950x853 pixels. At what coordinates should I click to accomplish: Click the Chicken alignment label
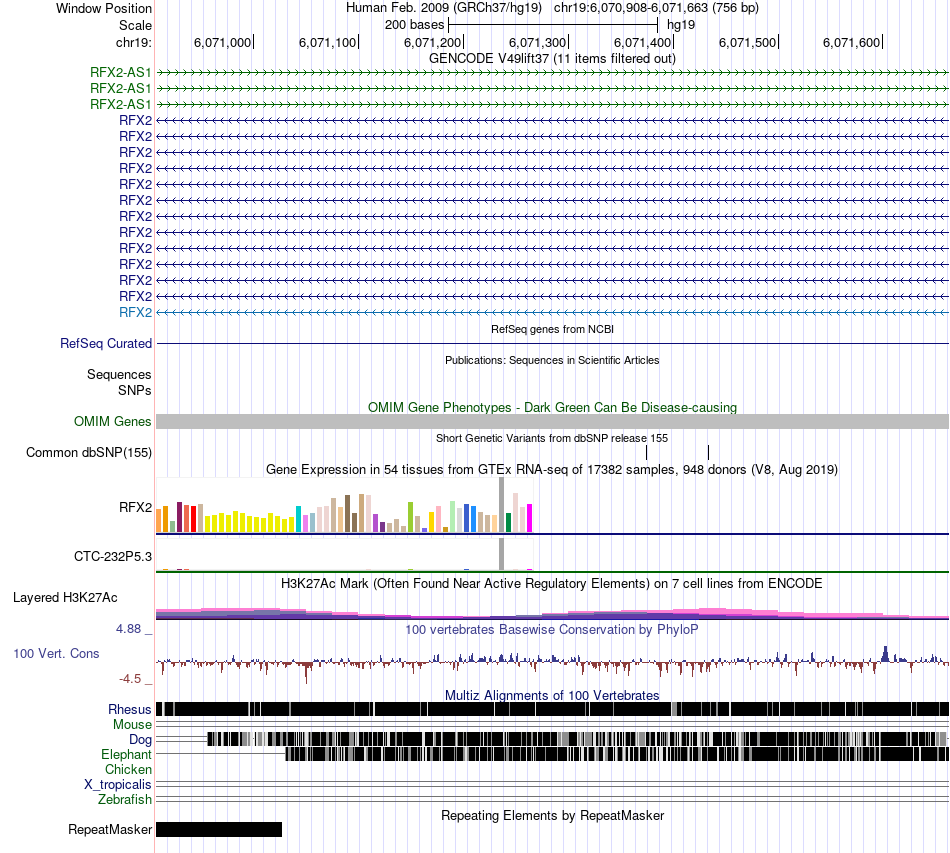[x=128, y=769]
